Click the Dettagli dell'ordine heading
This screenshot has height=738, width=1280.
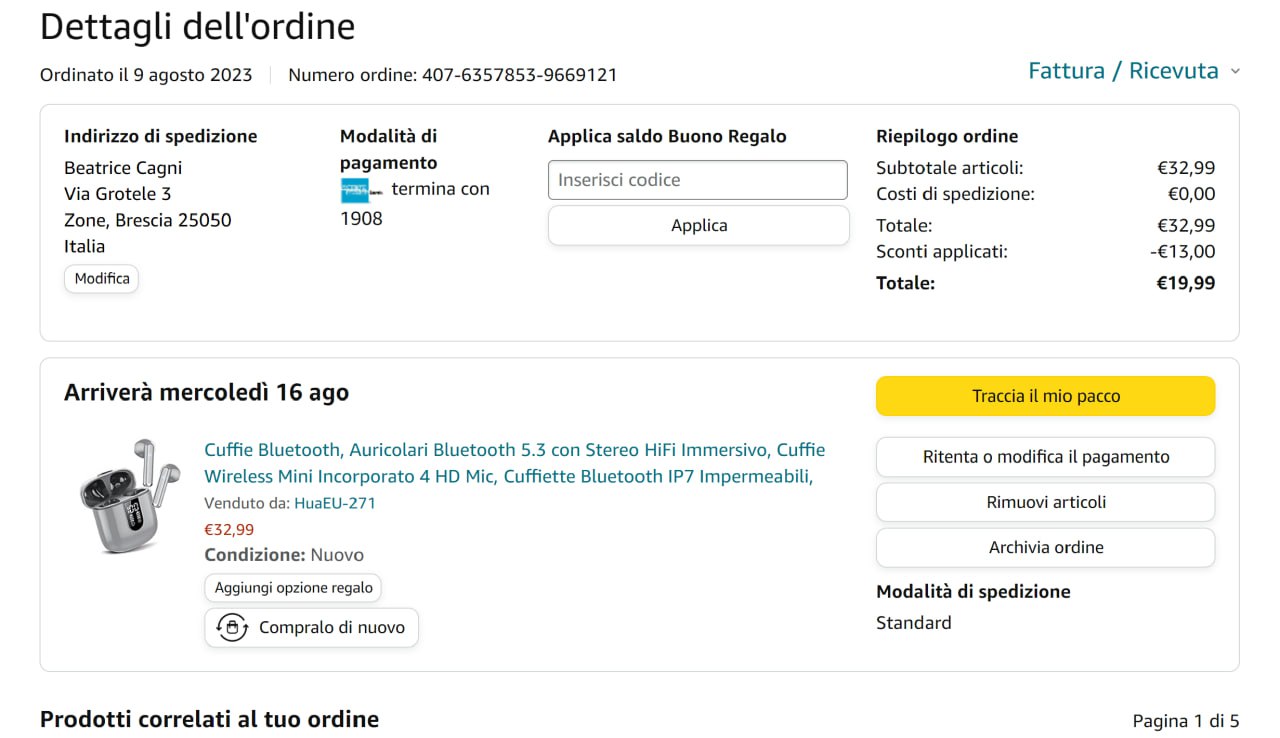pyautogui.click(x=197, y=26)
